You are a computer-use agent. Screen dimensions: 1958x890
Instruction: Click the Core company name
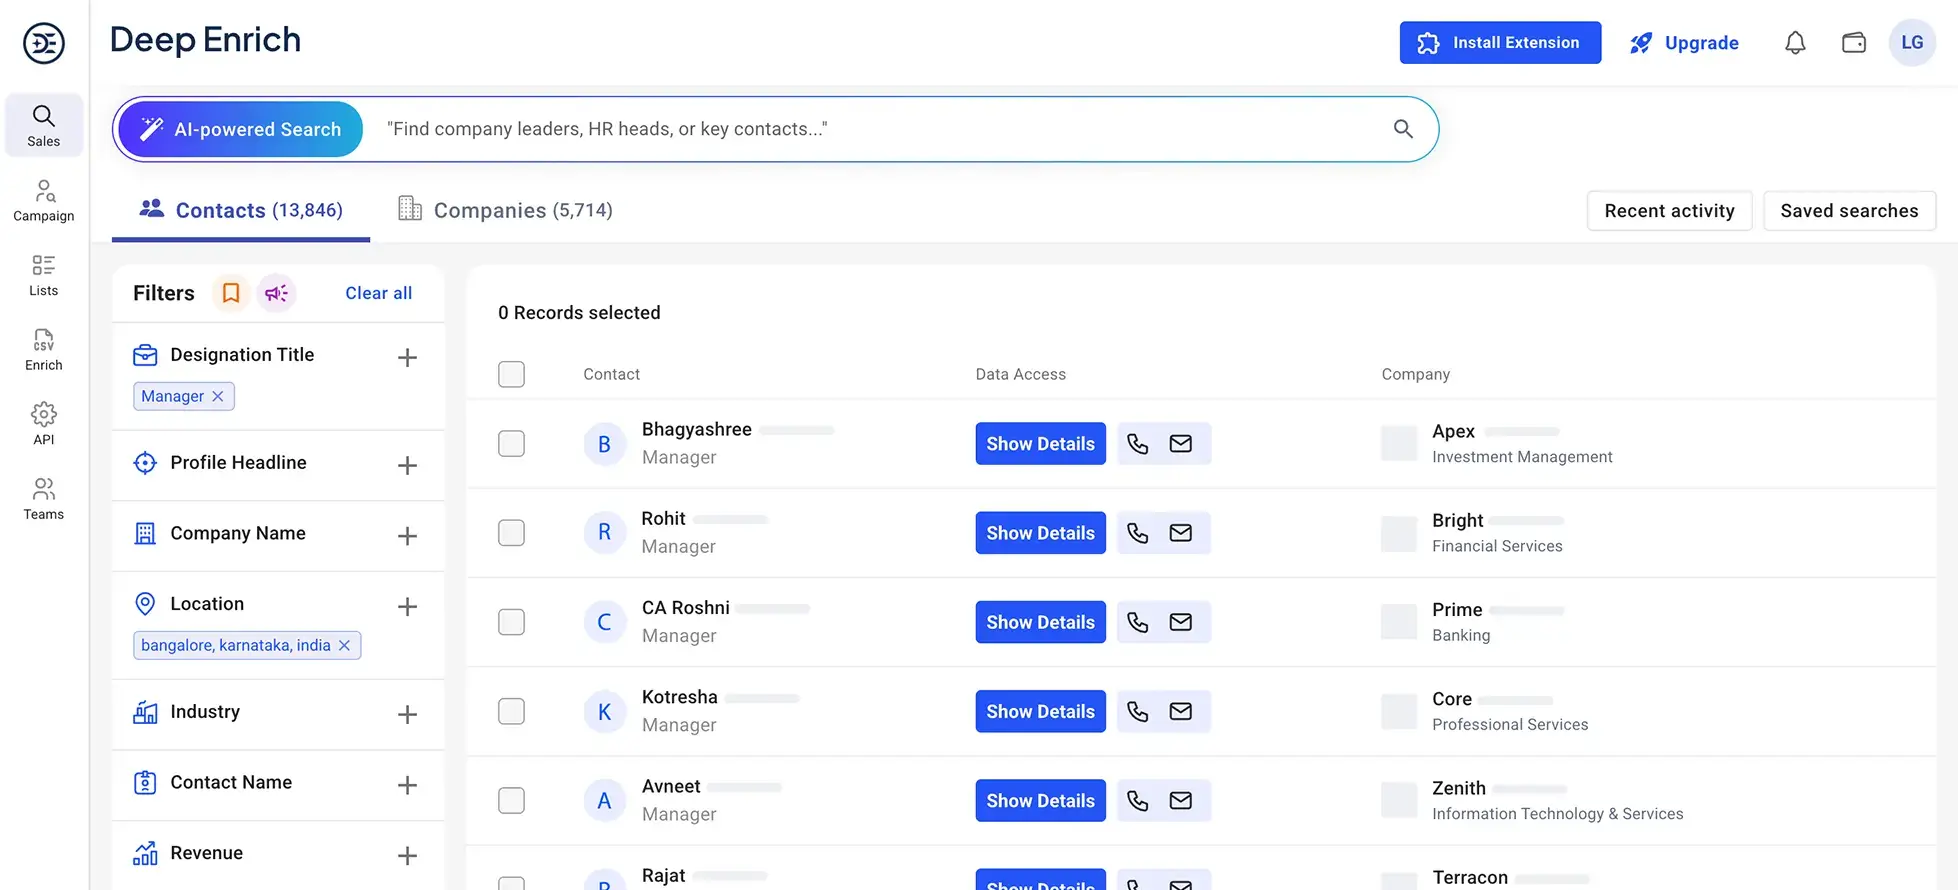(x=1452, y=699)
